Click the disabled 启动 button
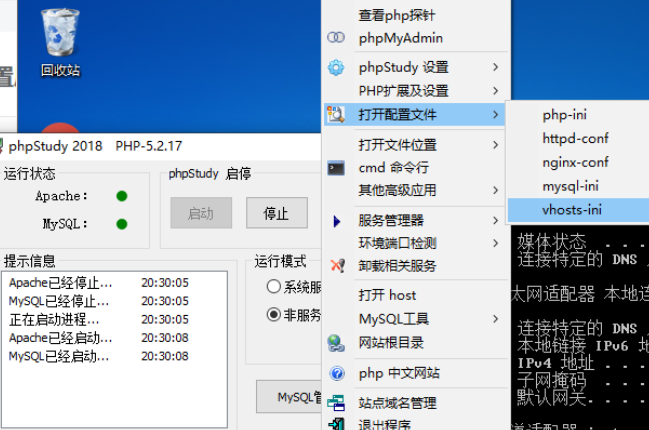The width and height of the screenshot is (649, 430). [x=201, y=213]
